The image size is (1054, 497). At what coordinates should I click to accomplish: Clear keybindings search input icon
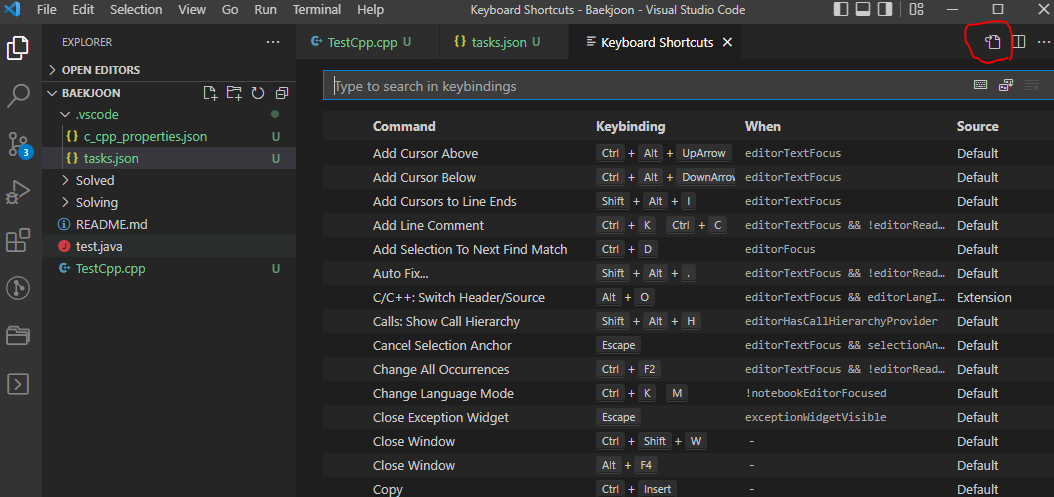click(1031, 85)
